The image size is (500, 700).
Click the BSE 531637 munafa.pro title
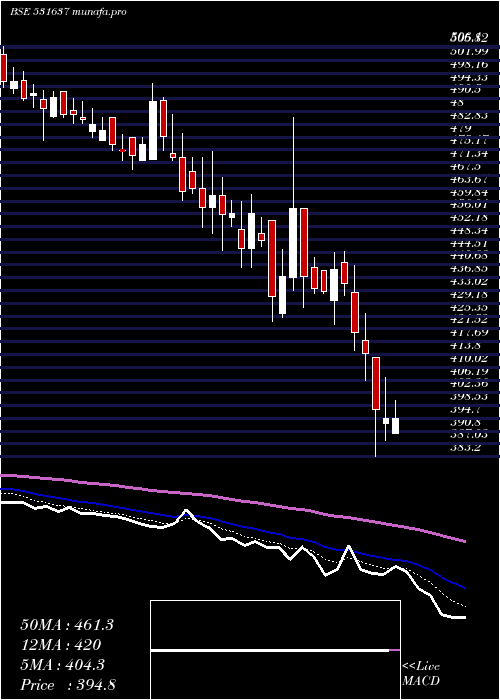click(x=68, y=12)
